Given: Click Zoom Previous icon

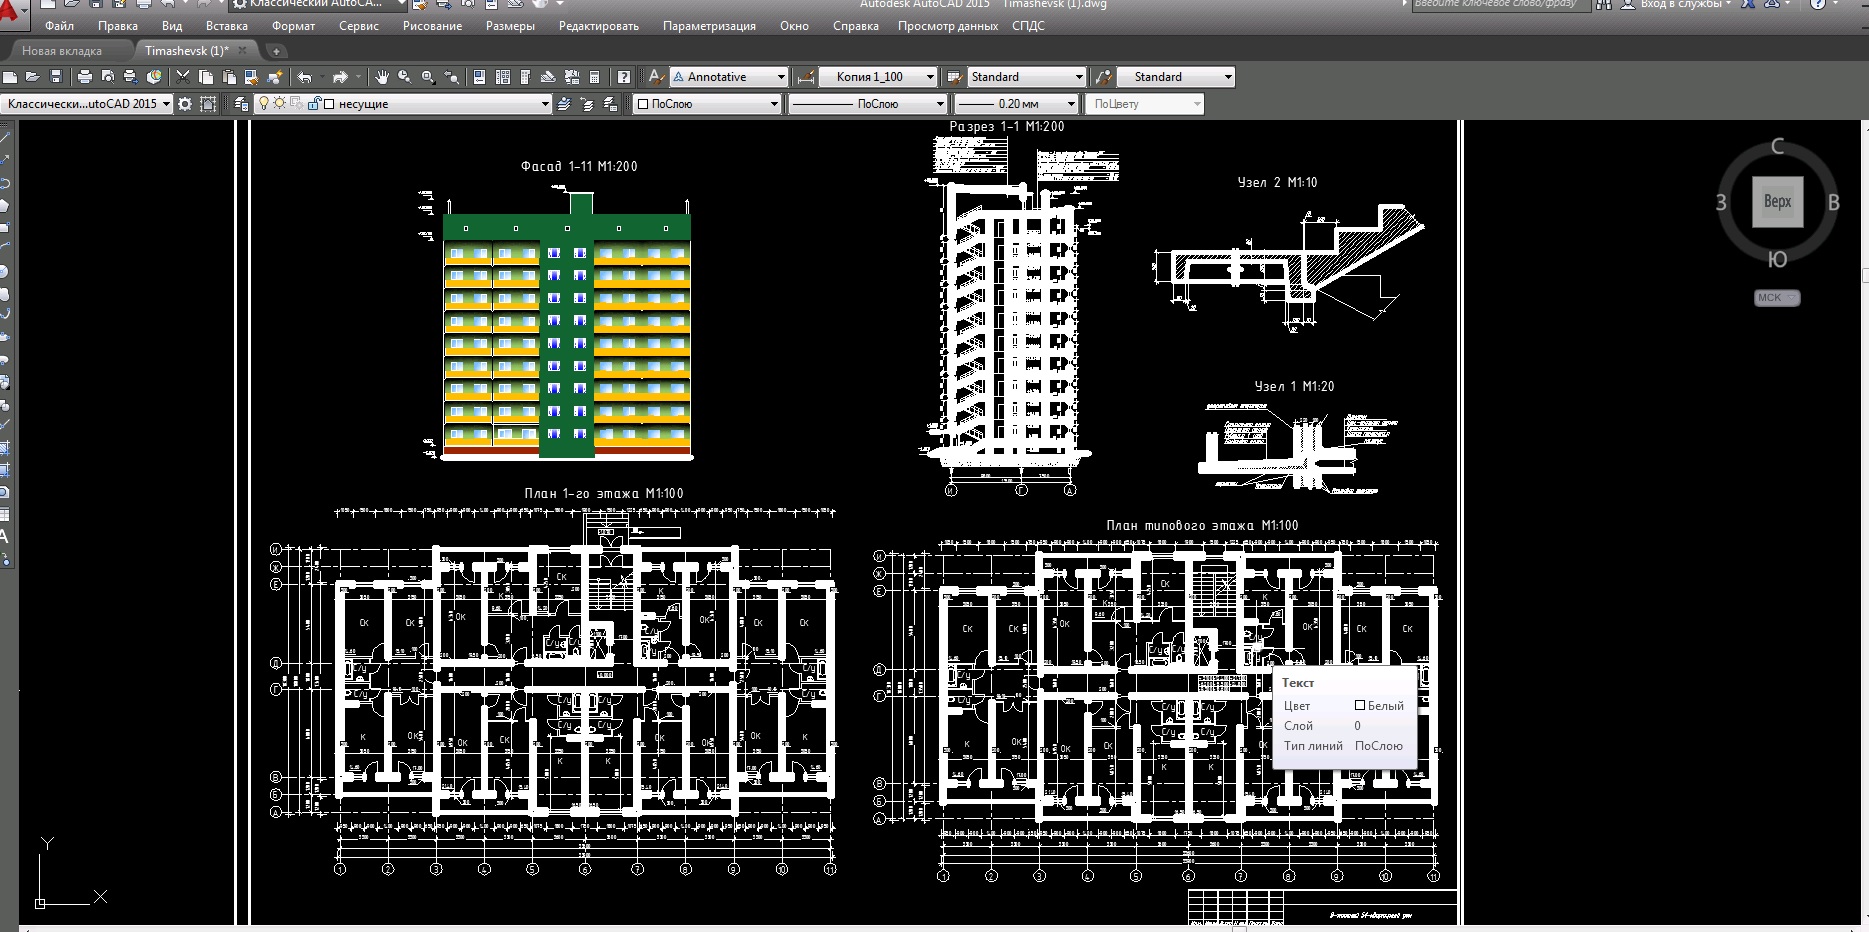Looking at the screenshot, I should (x=451, y=76).
